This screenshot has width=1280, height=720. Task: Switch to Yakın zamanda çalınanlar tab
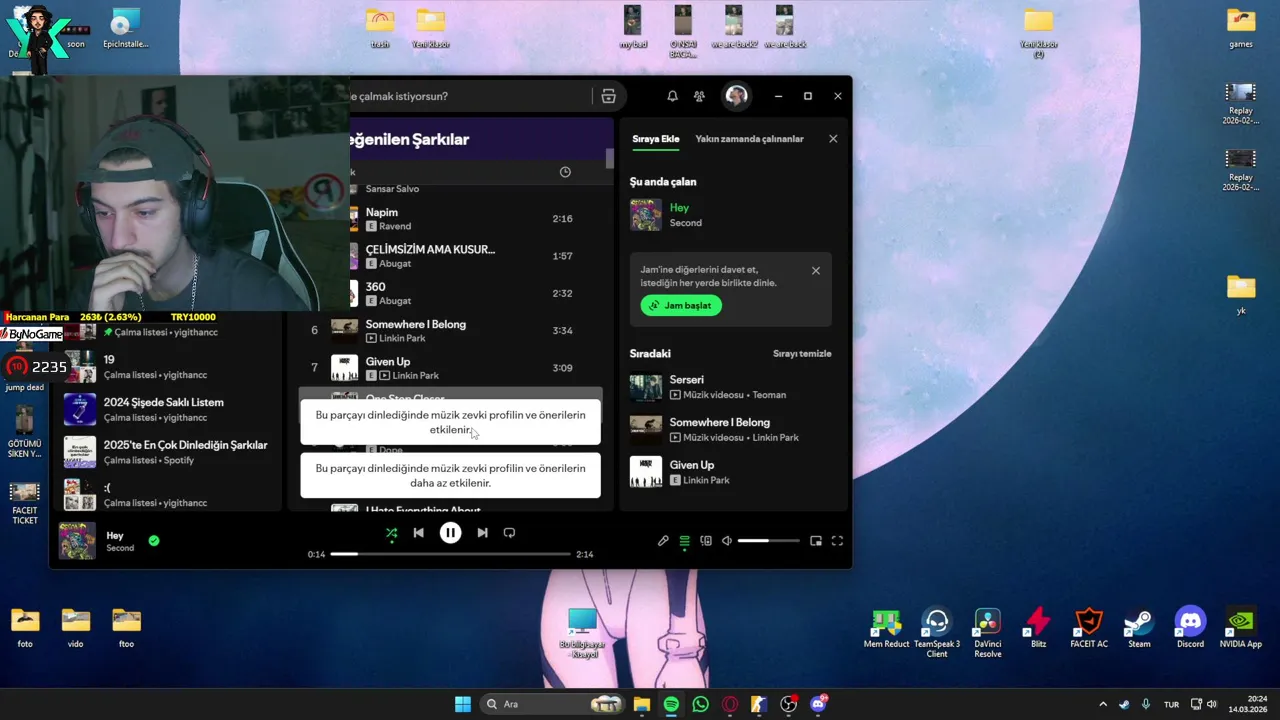coord(749,139)
